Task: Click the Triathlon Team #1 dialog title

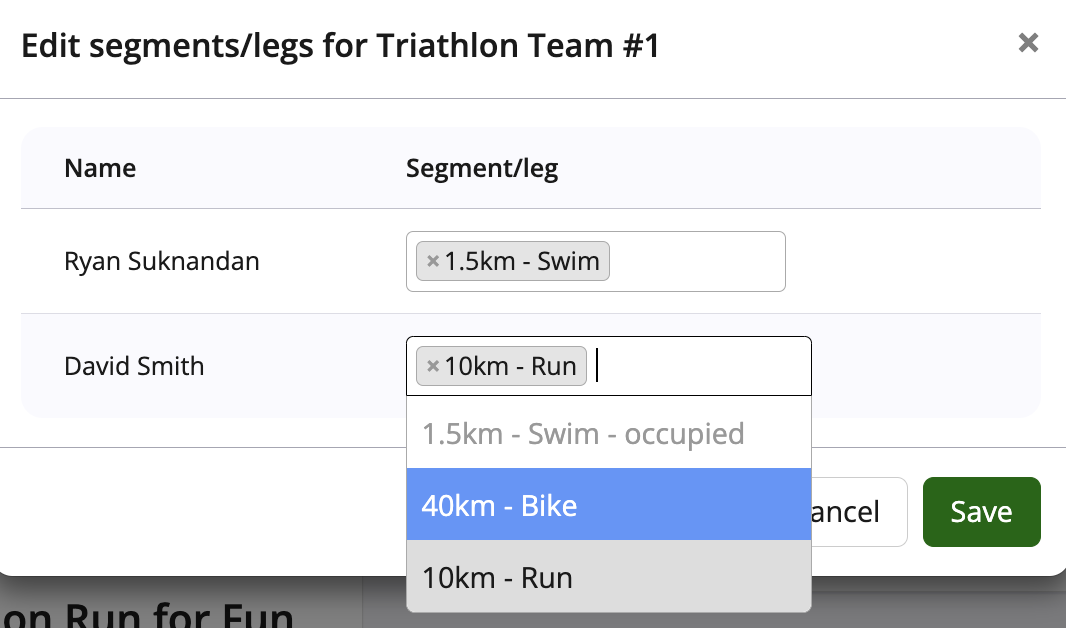Action: pos(340,46)
